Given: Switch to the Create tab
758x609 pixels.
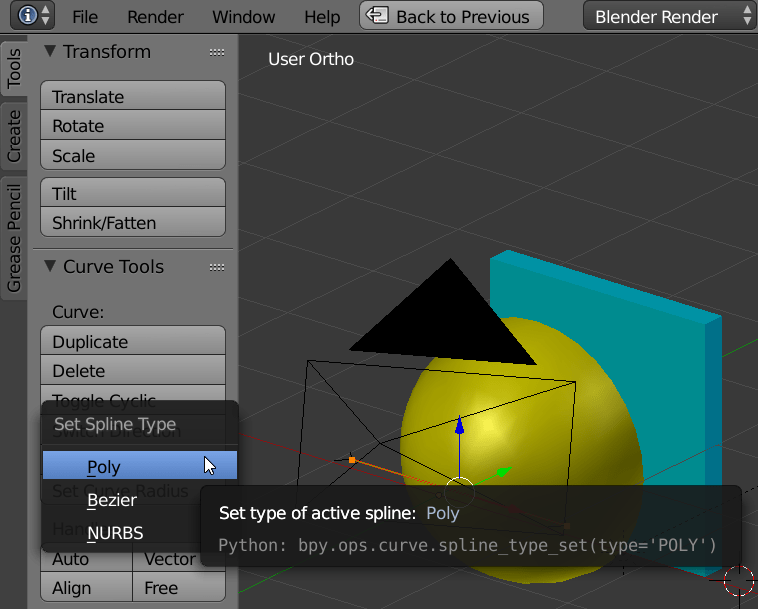Looking at the screenshot, I should pos(14,136).
